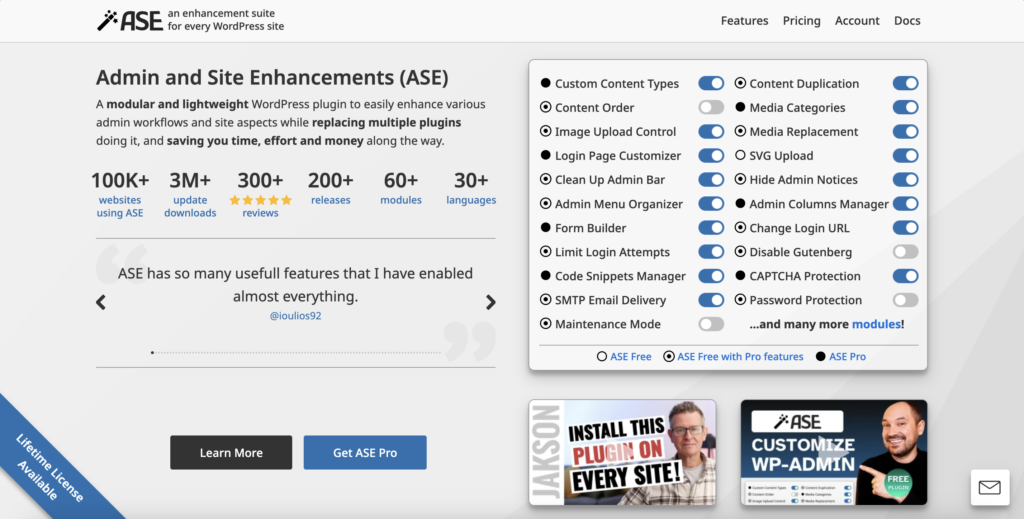
Task: Click the Form Builder module label
Action: click(590, 228)
